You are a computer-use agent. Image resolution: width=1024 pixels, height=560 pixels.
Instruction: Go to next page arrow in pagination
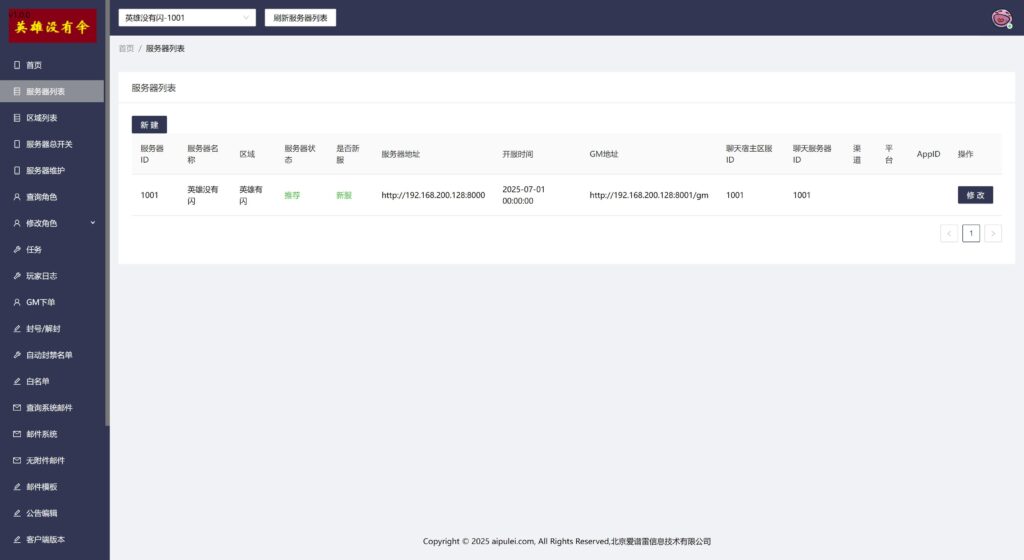(993, 233)
